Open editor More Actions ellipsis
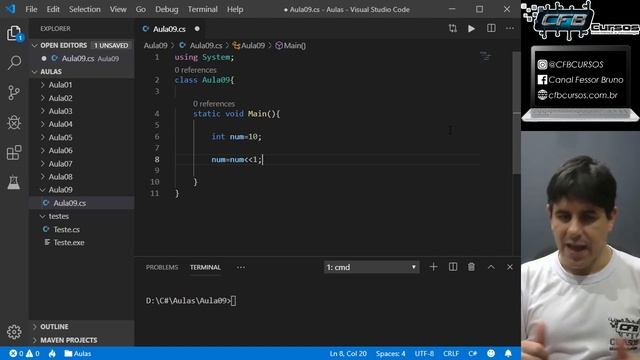Screen dimensions: 640x360 tap(510, 29)
